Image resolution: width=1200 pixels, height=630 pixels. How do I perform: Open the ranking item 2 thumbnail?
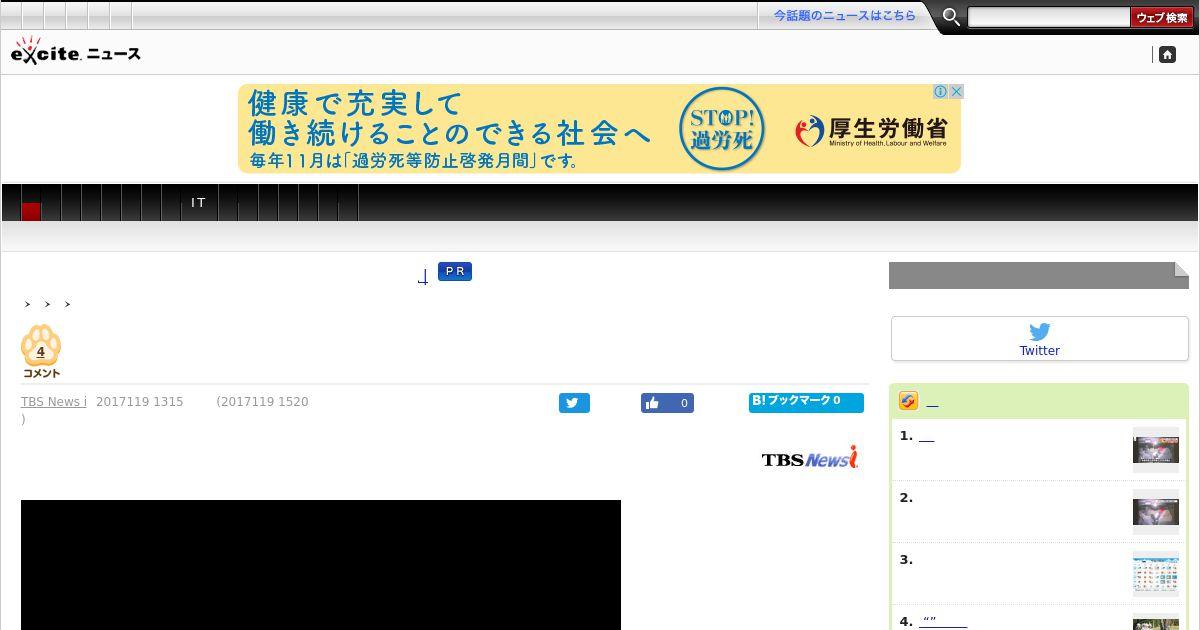(1156, 512)
